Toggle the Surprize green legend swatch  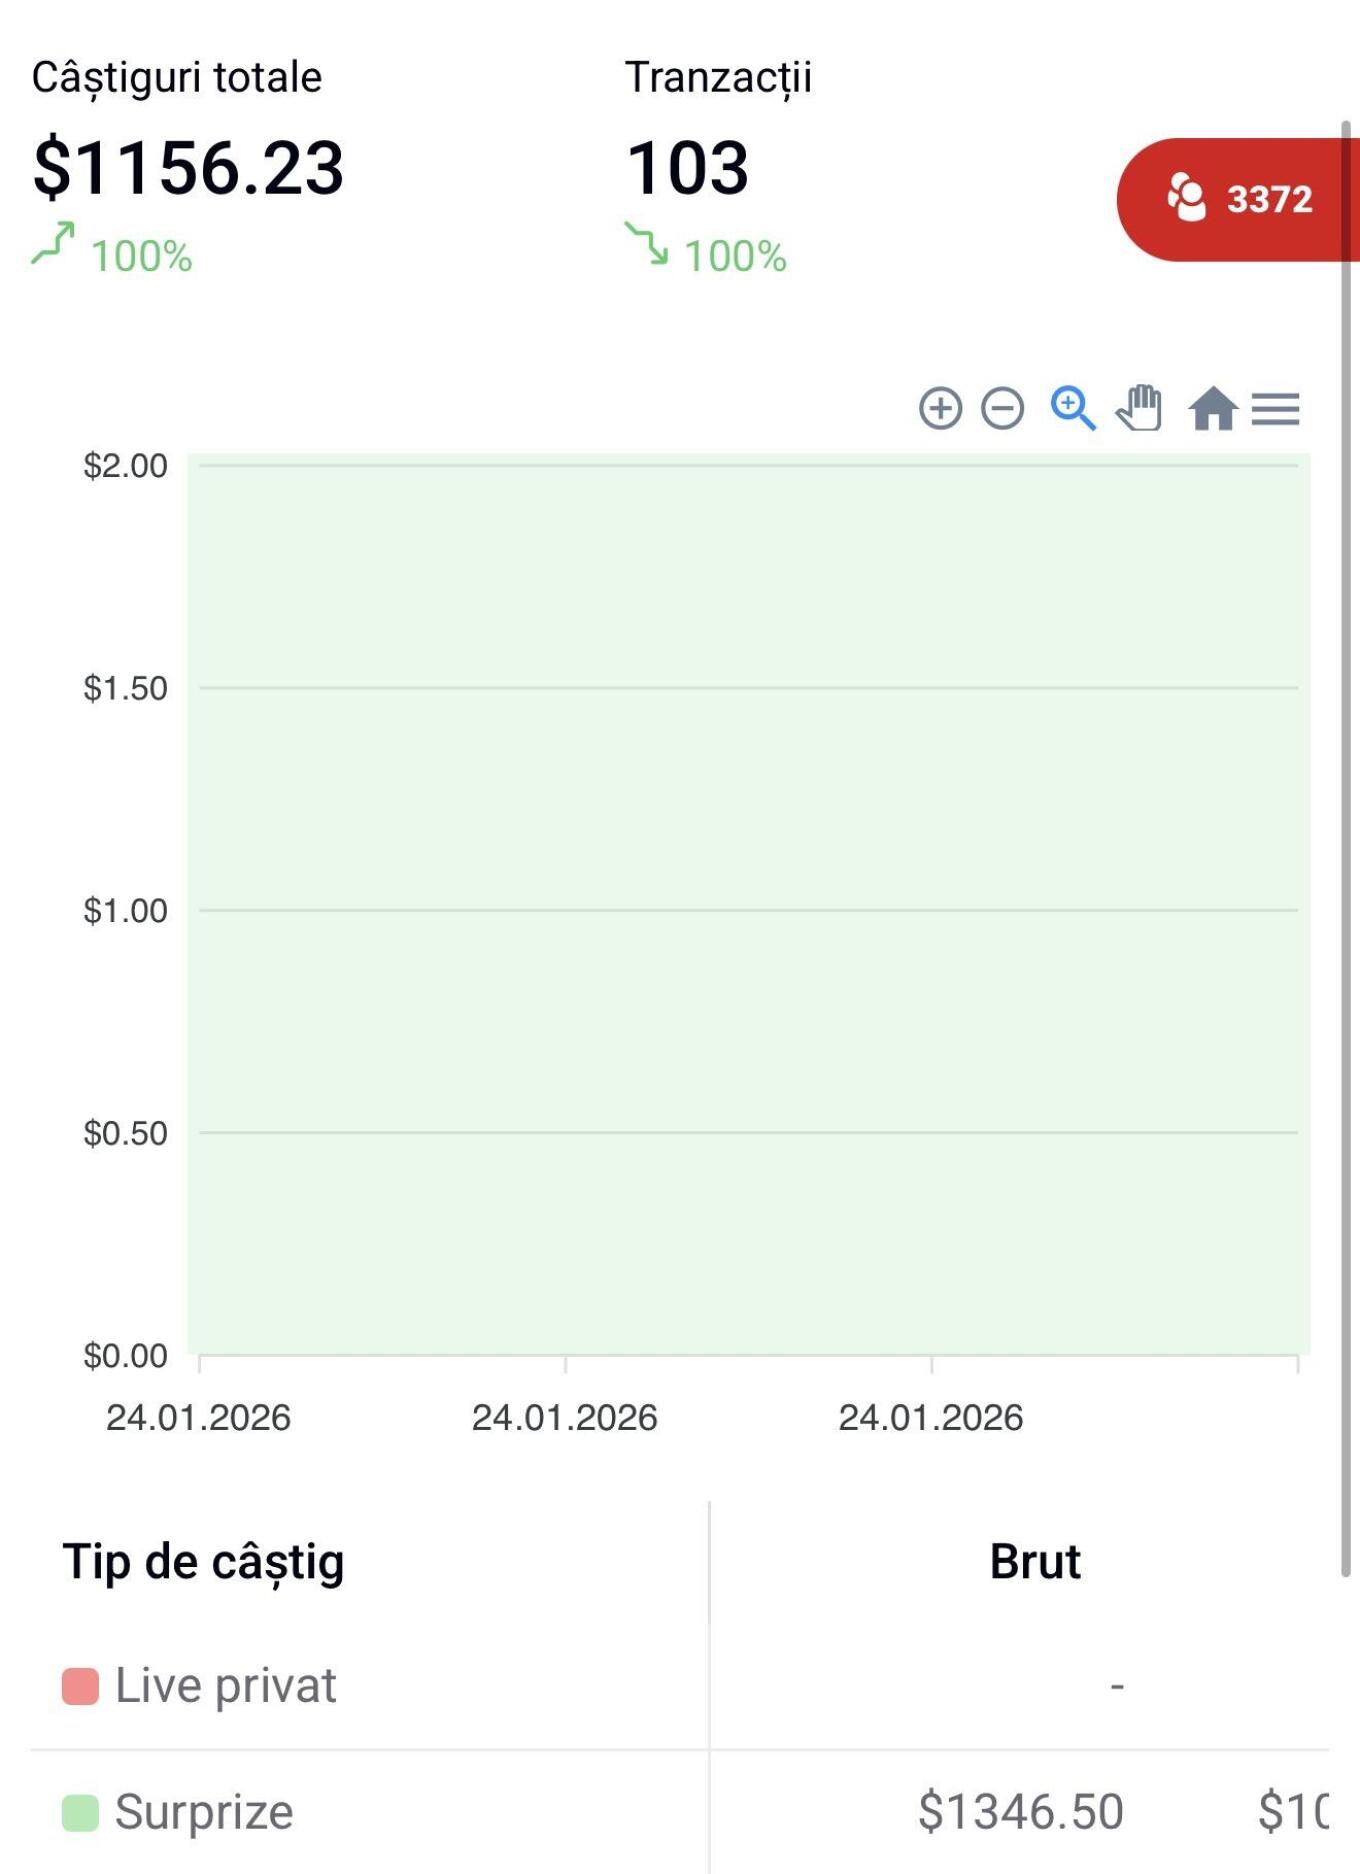click(80, 1812)
